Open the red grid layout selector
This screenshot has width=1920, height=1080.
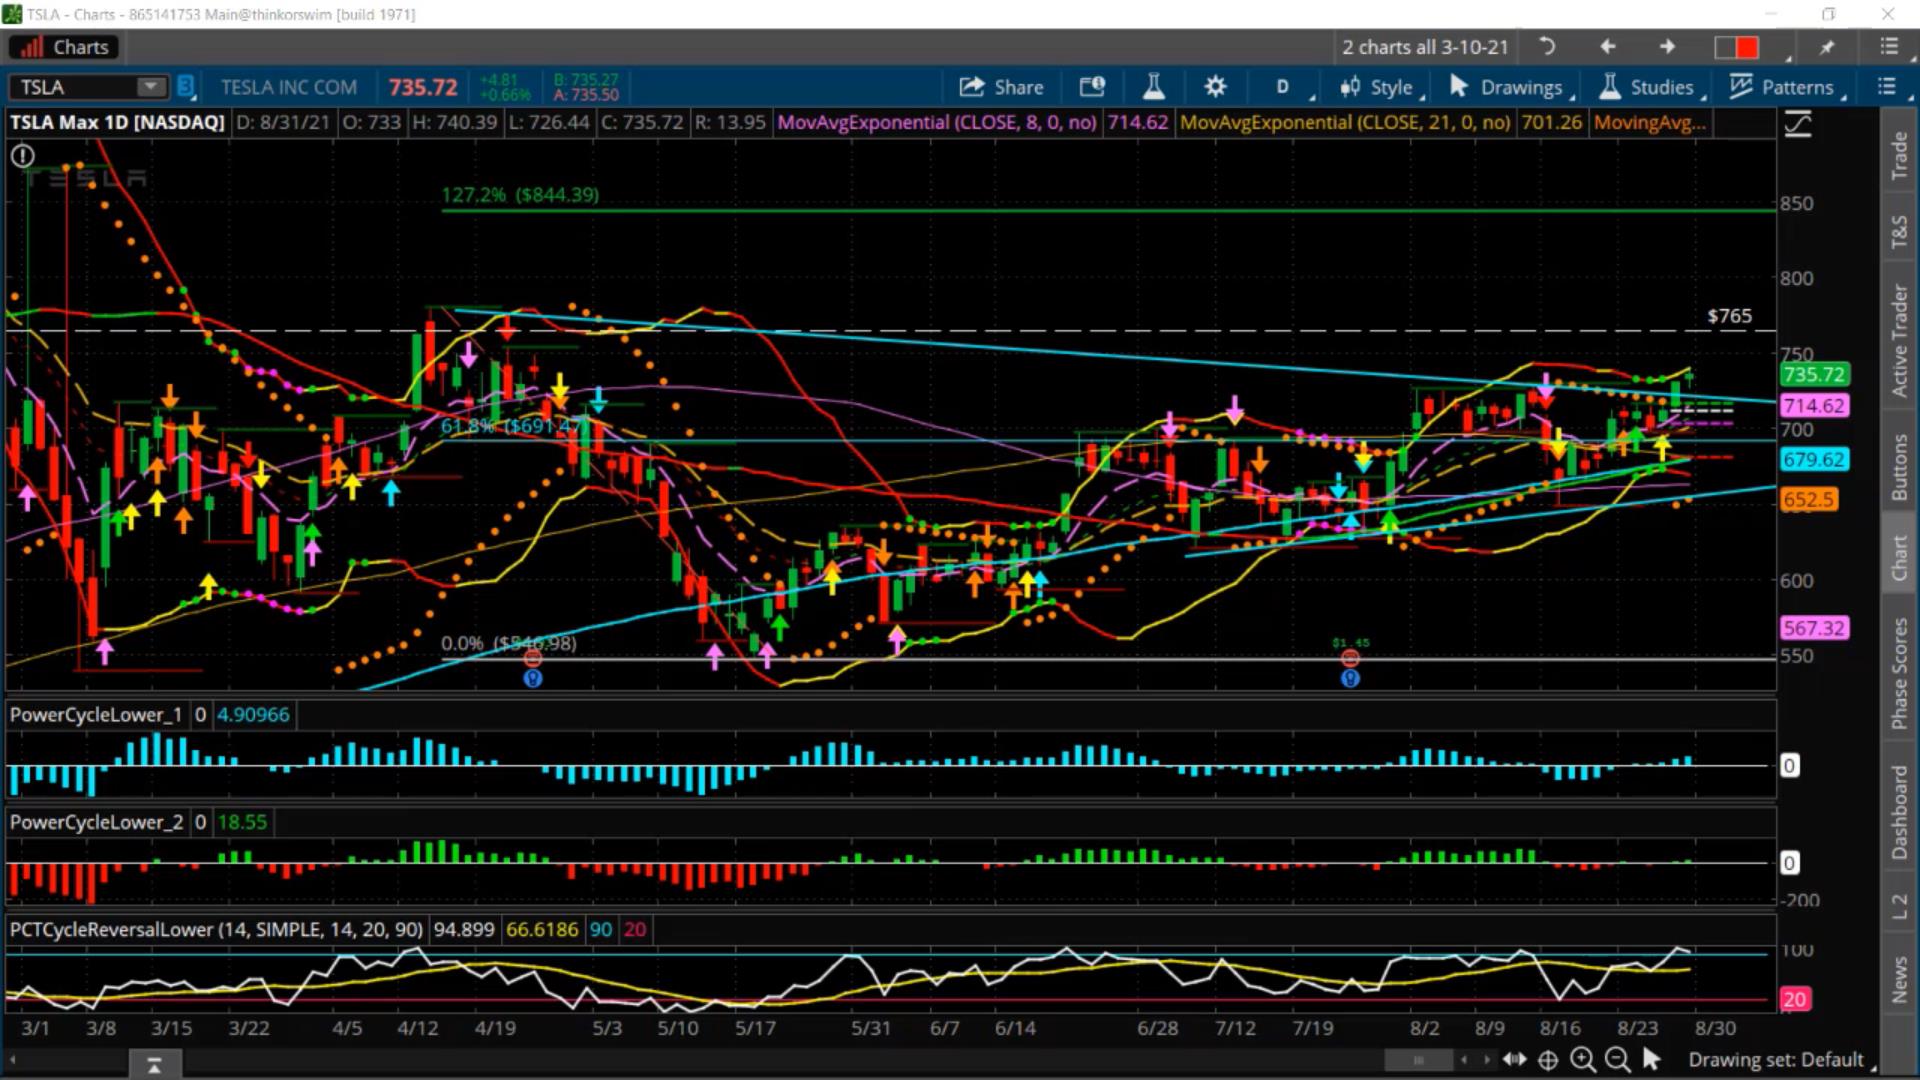pyautogui.click(x=1737, y=47)
